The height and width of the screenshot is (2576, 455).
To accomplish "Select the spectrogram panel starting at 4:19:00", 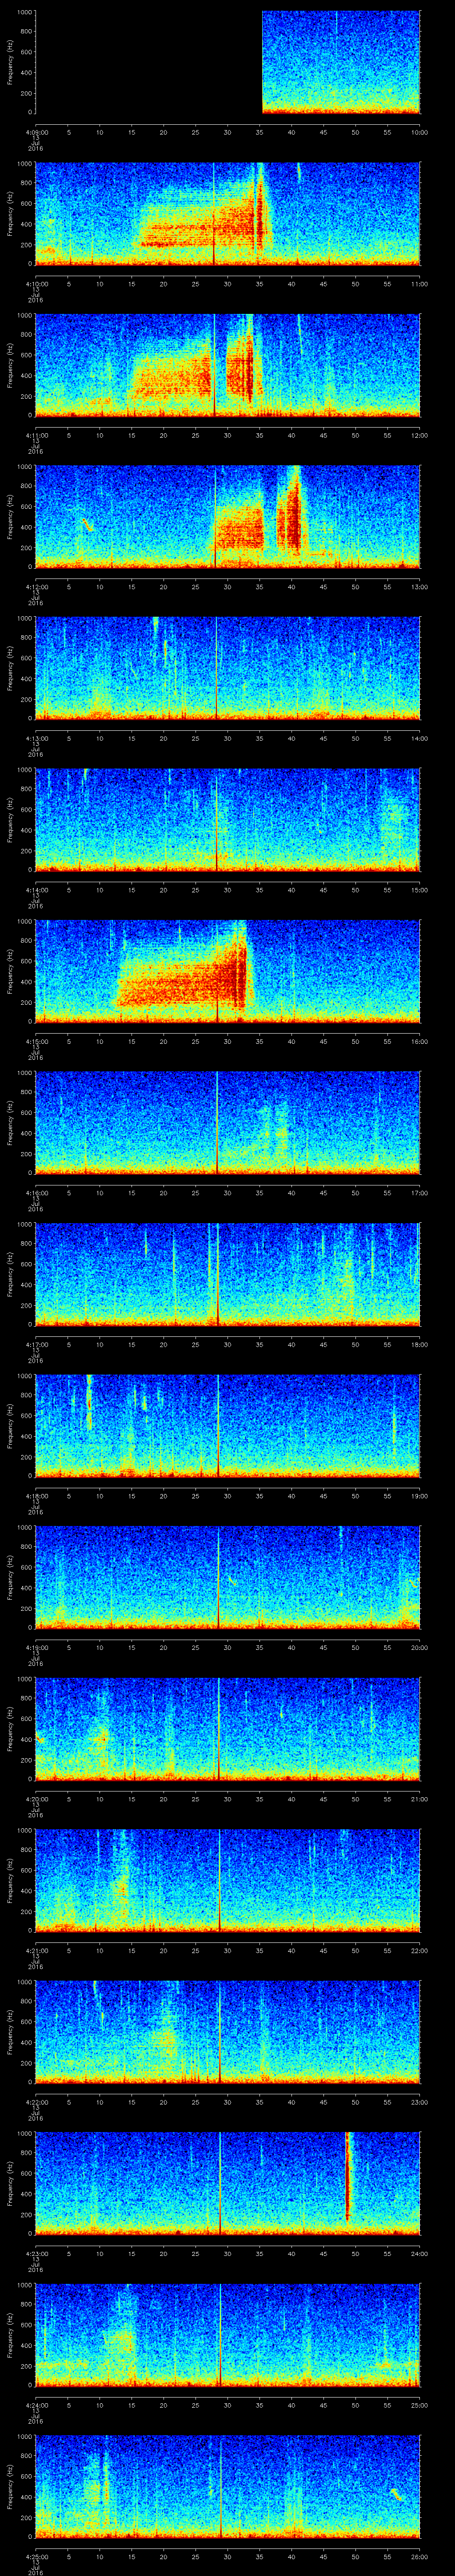I will point(228,1577).
